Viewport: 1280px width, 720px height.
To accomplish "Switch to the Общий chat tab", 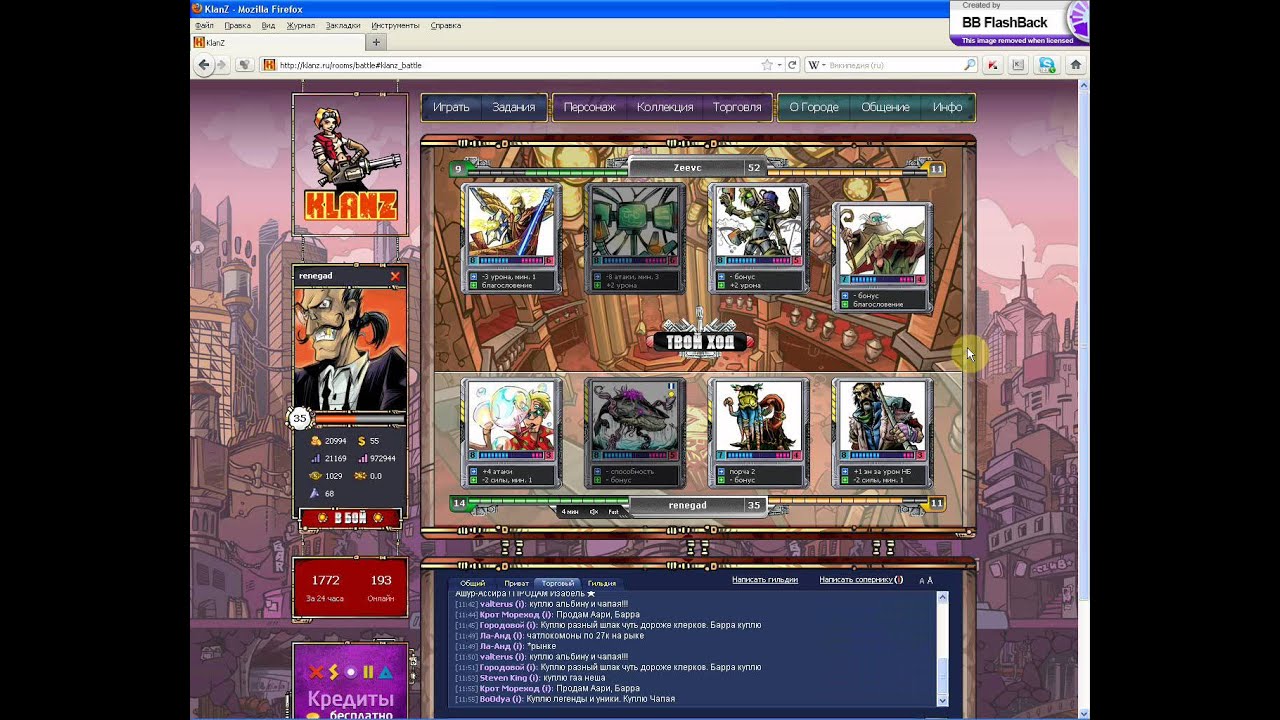I will [x=472, y=583].
